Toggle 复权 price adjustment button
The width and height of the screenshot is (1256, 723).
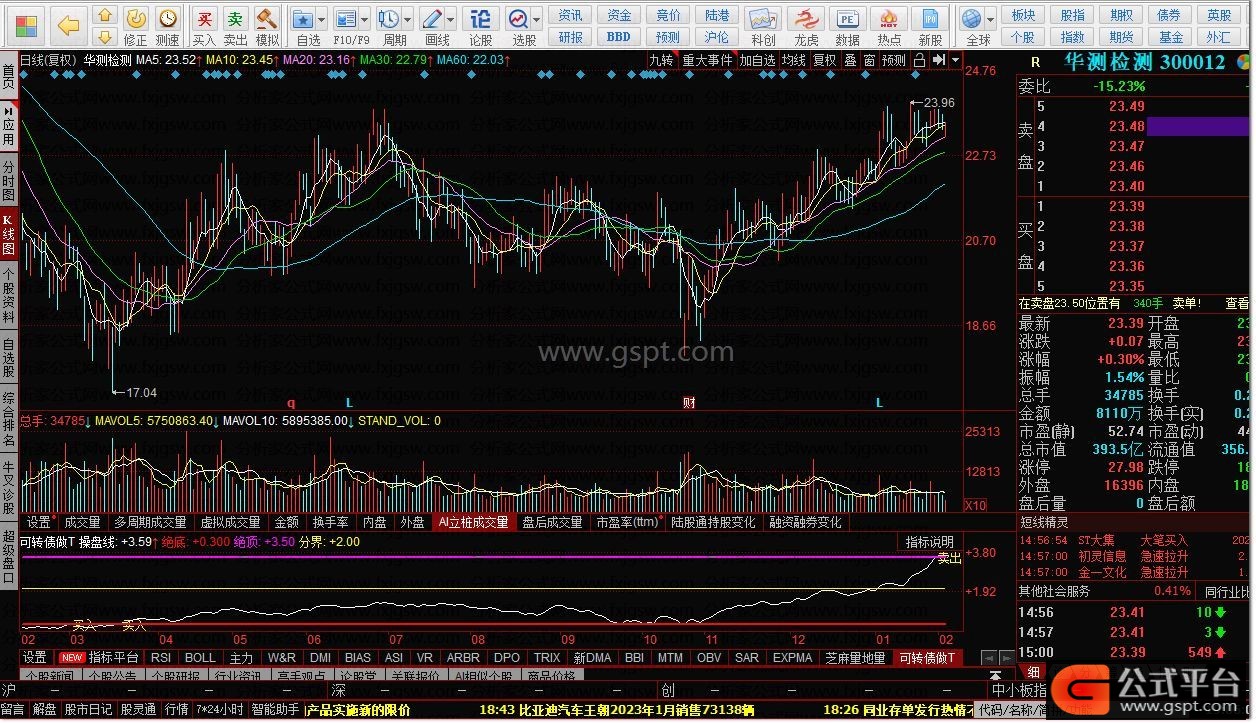coord(824,60)
